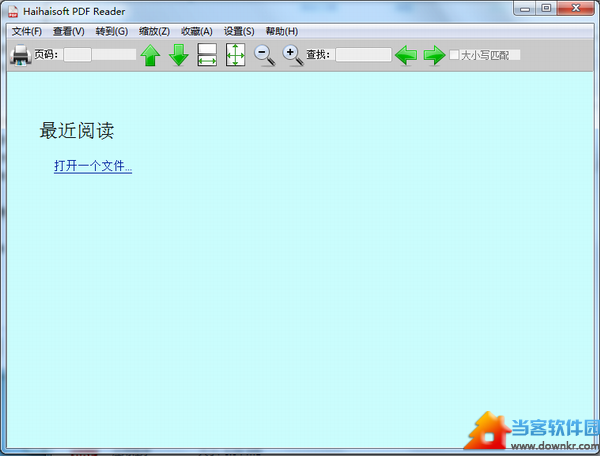Viewport: 600px width, 456px height.
Task: Open the 文件(F) menu
Action: click(x=26, y=31)
